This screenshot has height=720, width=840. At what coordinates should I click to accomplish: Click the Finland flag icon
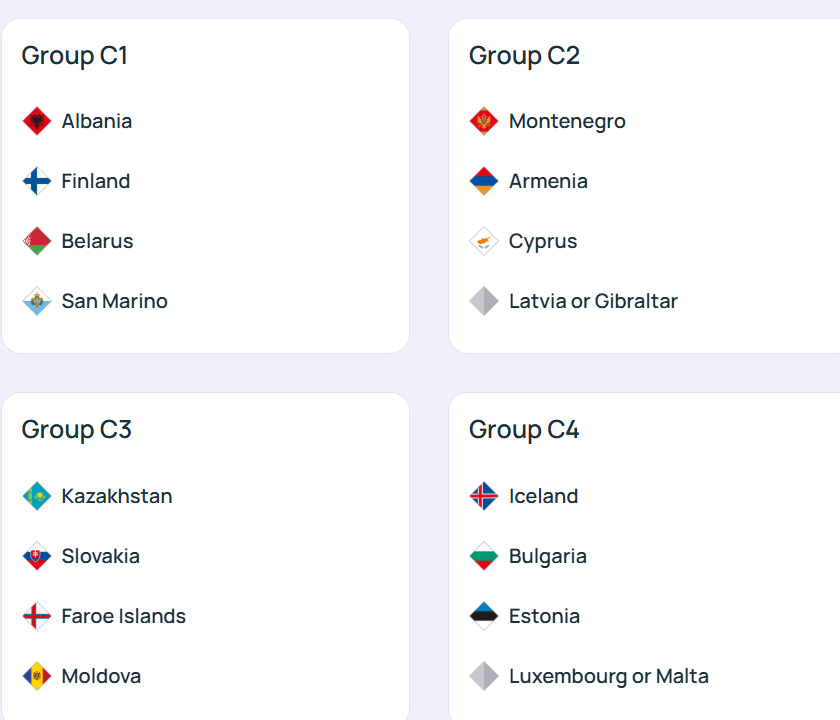point(37,181)
